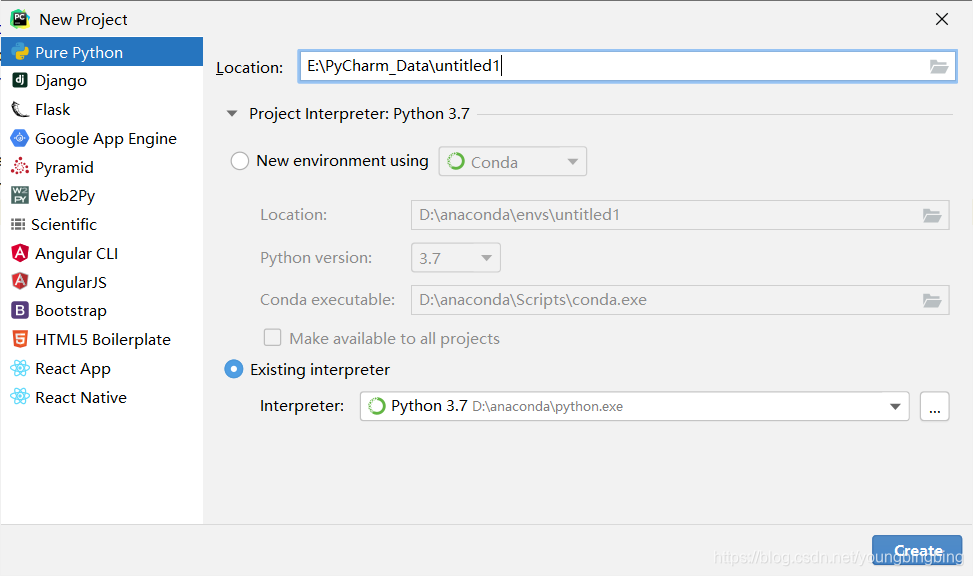The image size is (973, 576).
Task: Select the Pure Python sidebar entry
Action: pyautogui.click(x=77, y=51)
